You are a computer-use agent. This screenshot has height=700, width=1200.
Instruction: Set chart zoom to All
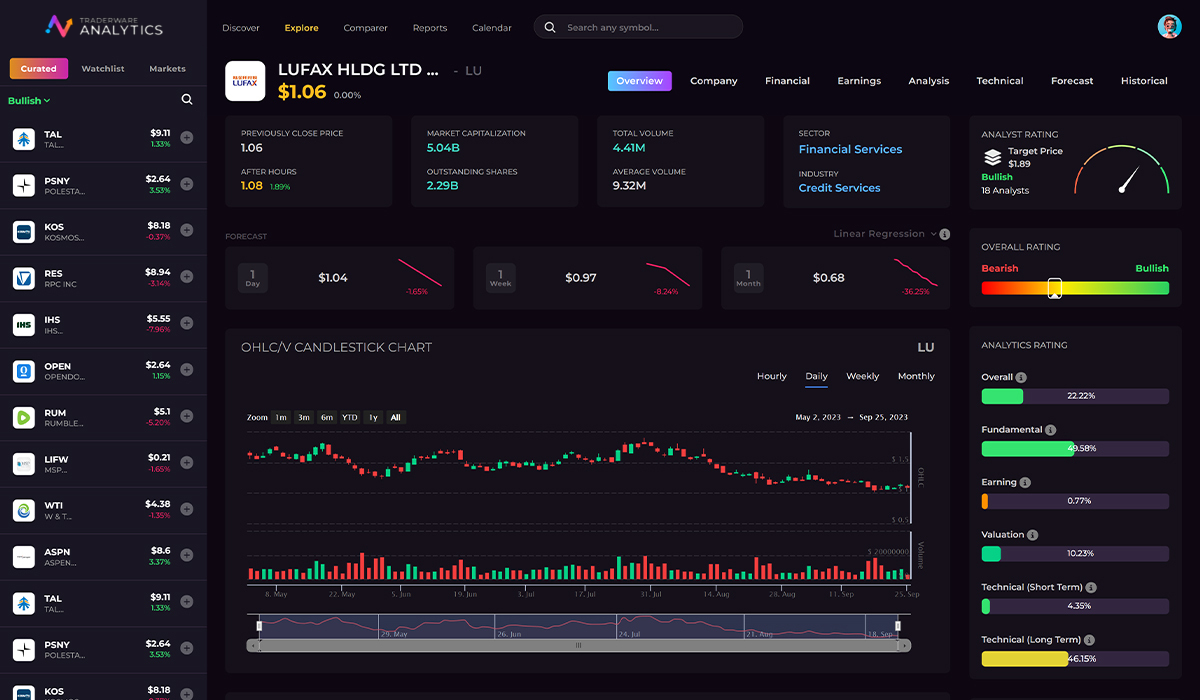(396, 417)
